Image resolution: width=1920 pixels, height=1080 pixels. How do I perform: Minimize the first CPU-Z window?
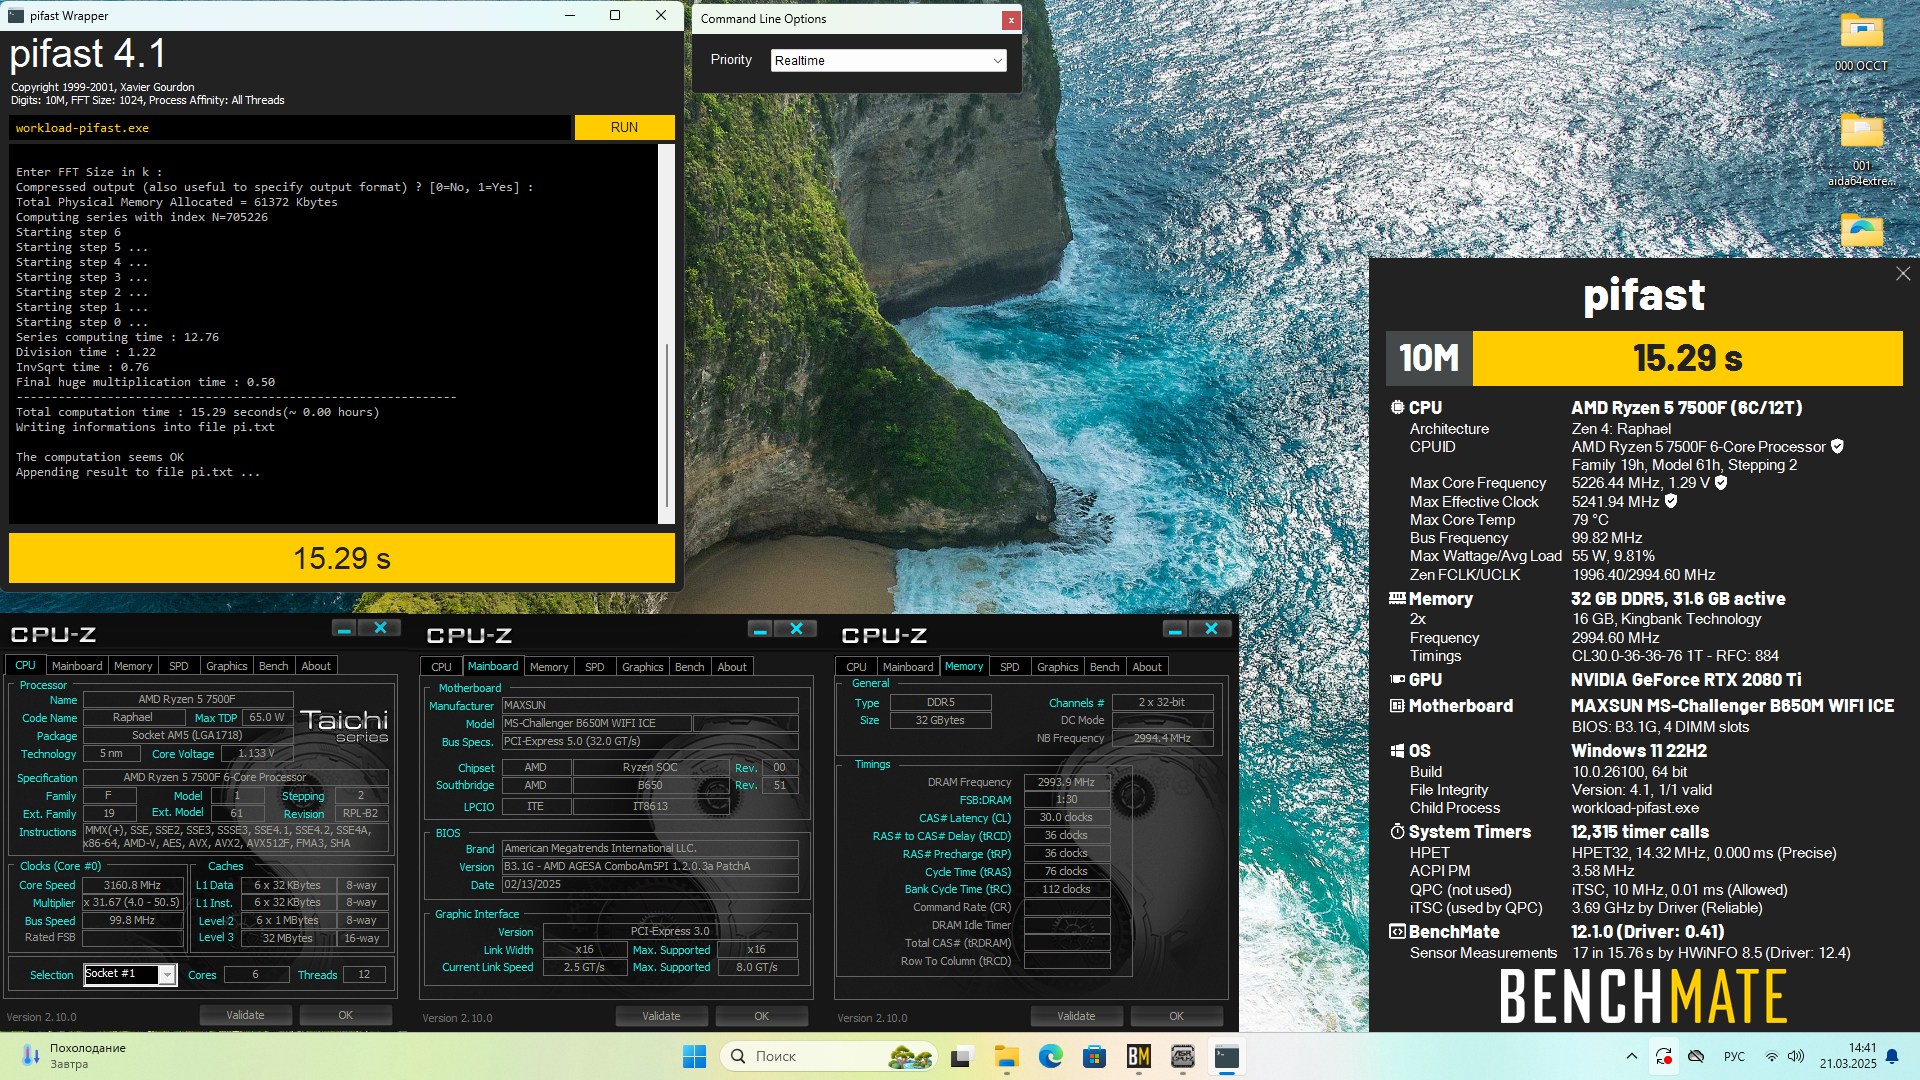click(344, 628)
